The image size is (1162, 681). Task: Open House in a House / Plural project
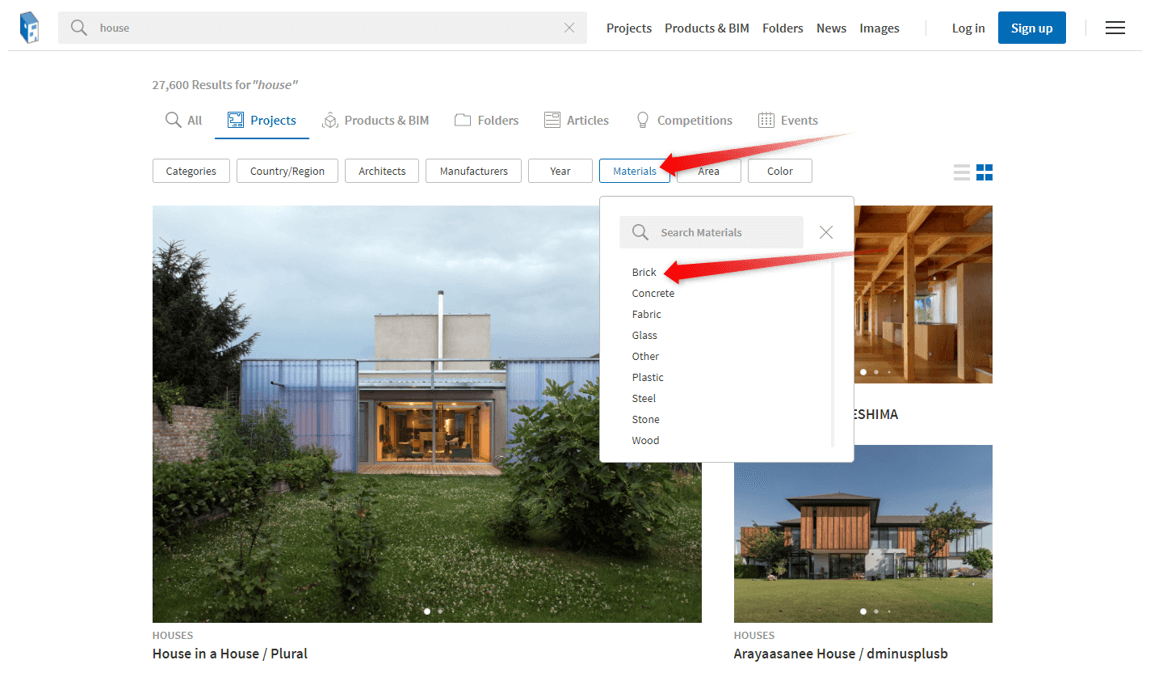tap(230, 654)
